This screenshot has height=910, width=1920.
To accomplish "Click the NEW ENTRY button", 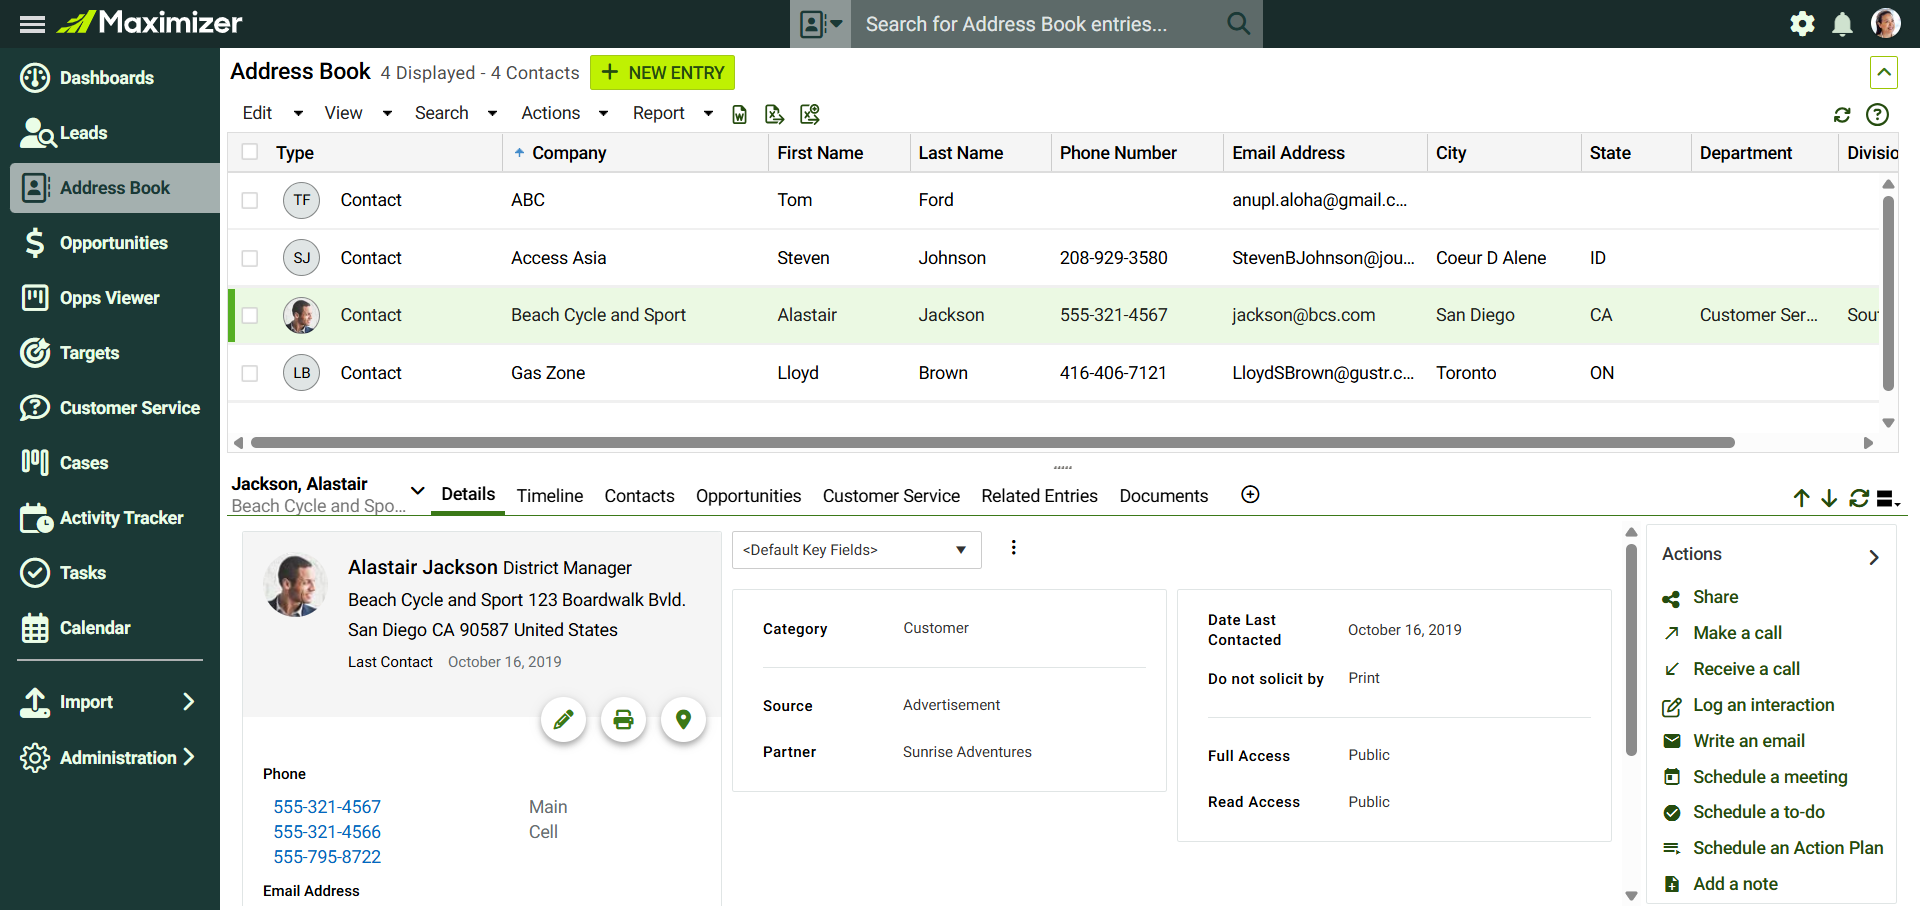I will [662, 73].
